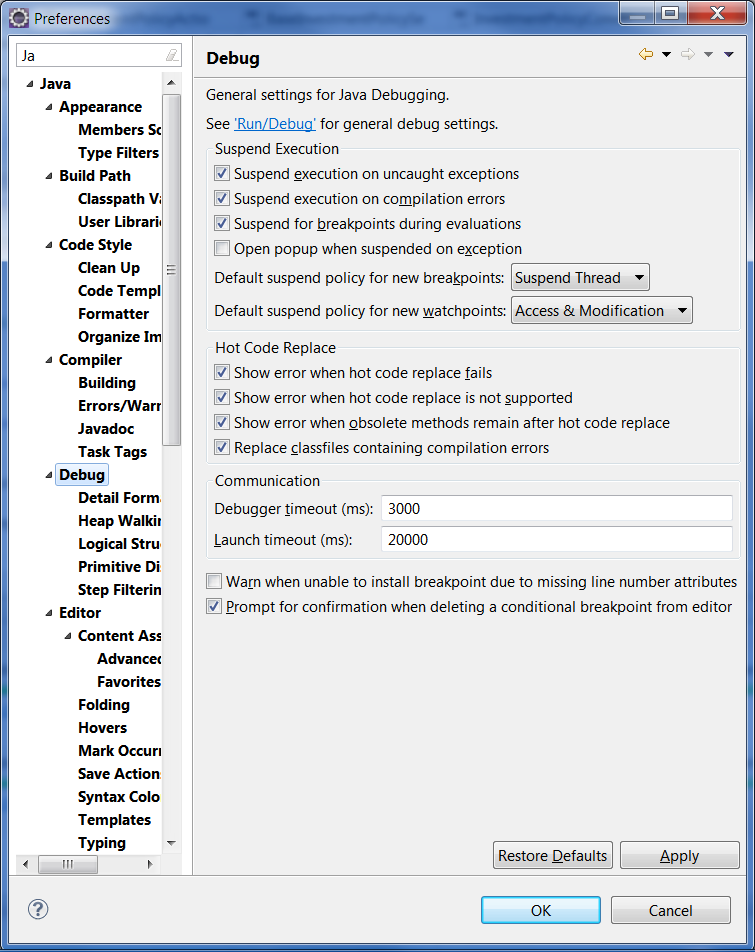Screen dimensions: 755x952
Task: Toggle Show error when obsolete methods remain
Action: [x=222, y=422]
